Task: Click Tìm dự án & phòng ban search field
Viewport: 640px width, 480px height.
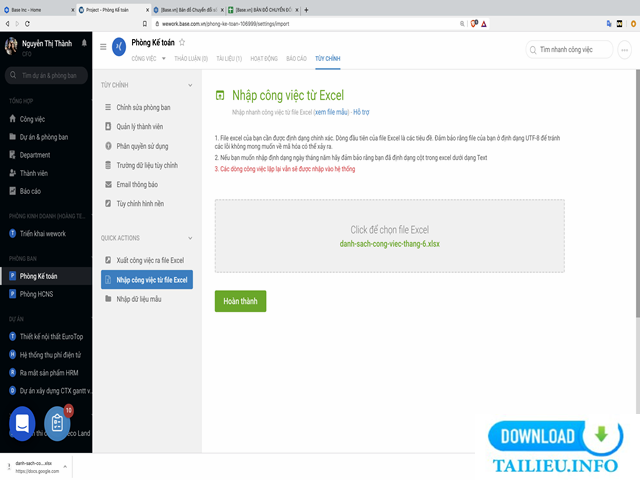Action: (46, 76)
